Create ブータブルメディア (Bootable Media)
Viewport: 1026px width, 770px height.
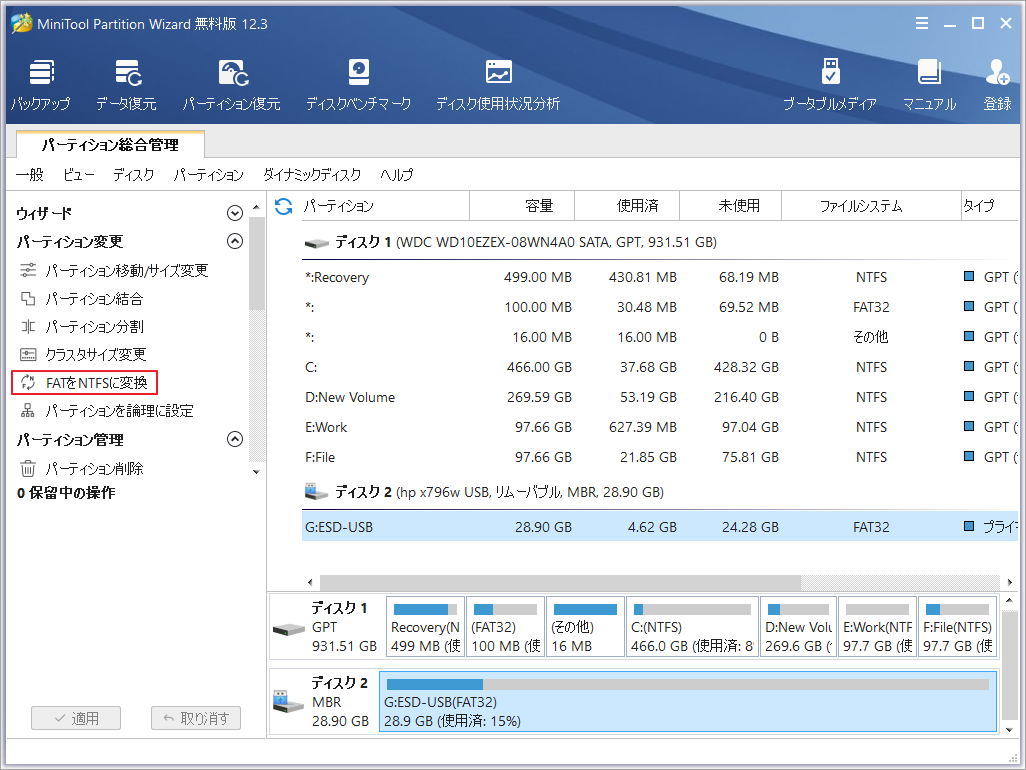coord(829,84)
